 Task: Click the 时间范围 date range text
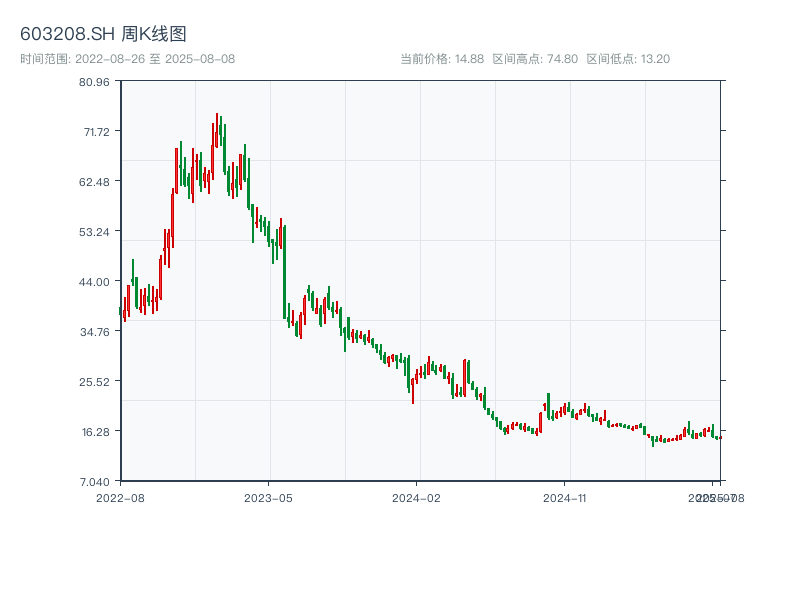[127, 59]
